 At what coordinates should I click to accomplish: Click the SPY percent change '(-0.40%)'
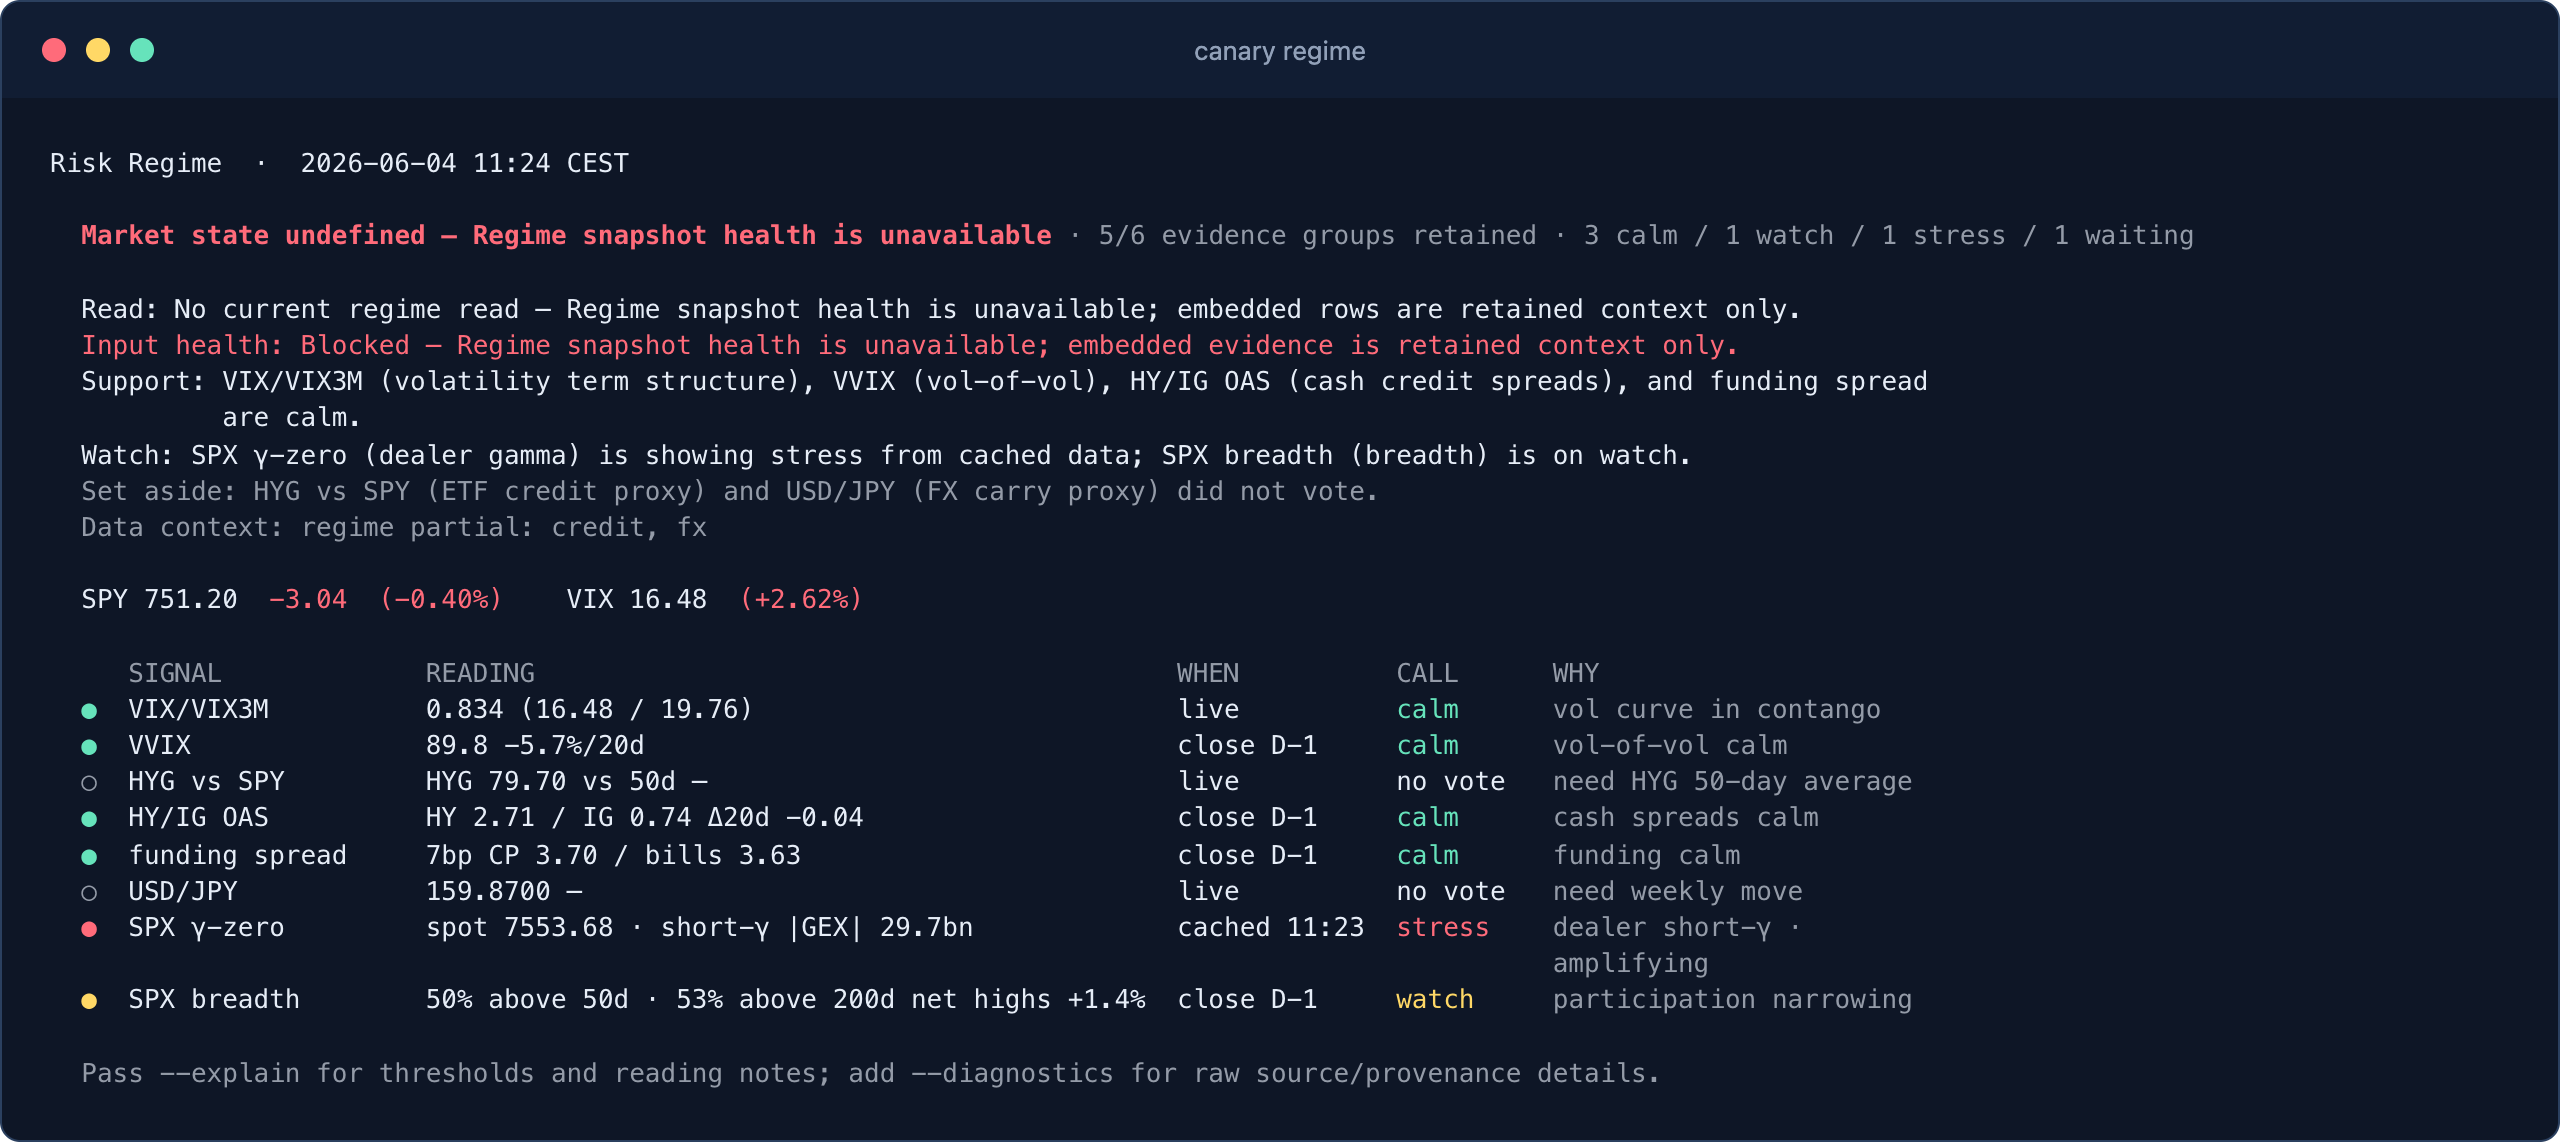point(441,599)
